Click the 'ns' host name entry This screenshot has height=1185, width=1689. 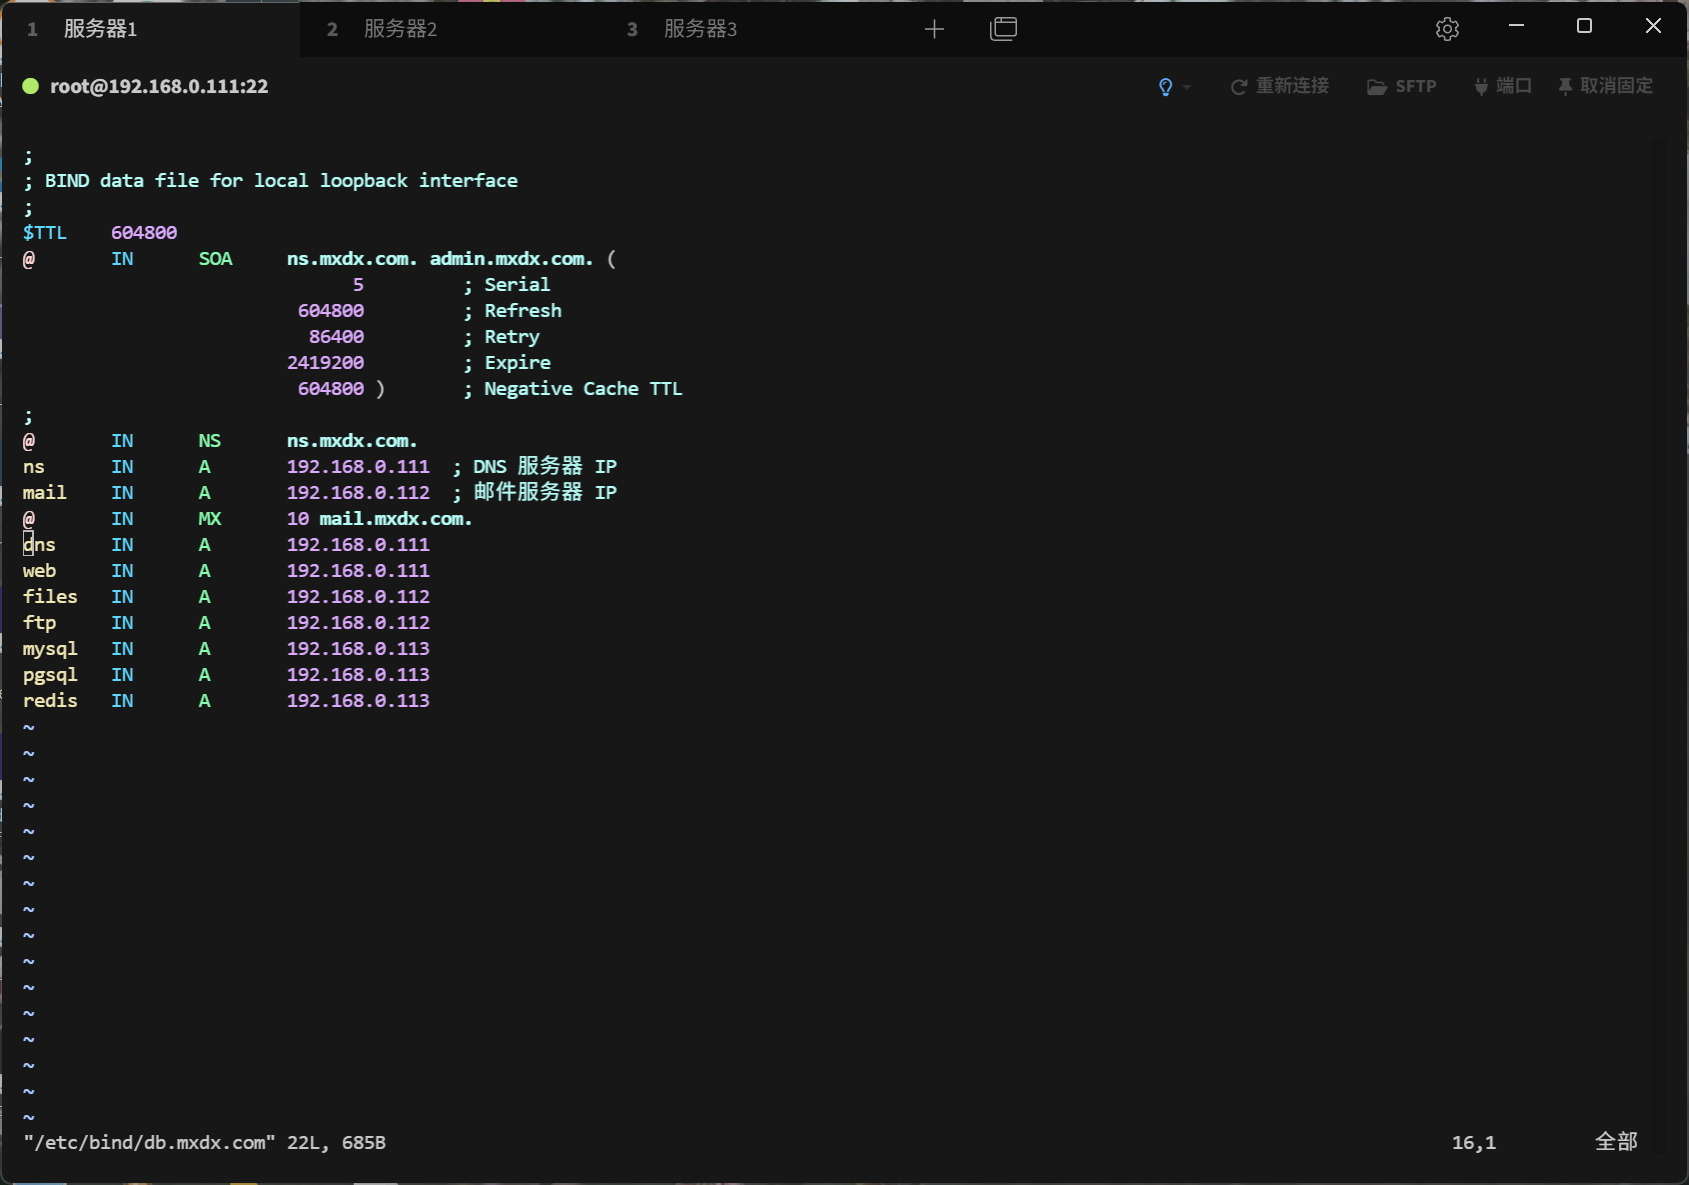coord(34,466)
